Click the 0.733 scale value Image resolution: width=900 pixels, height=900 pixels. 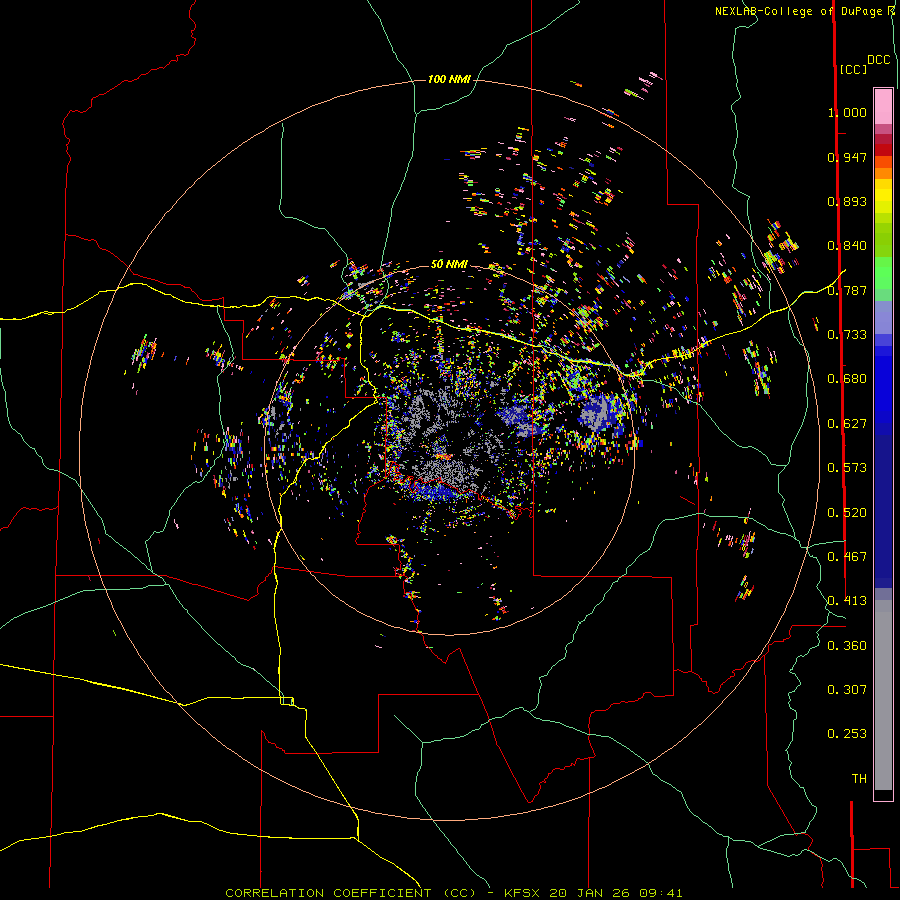pos(847,335)
